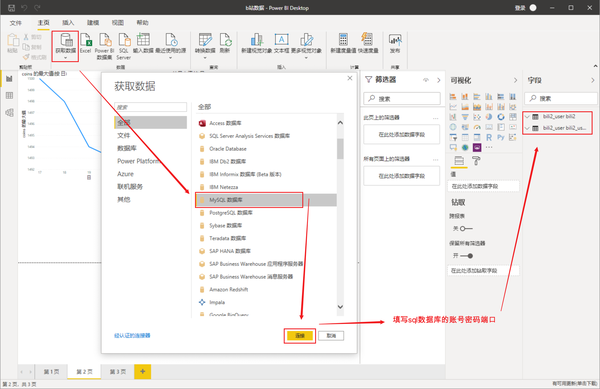600x389 pixels.
Task: Click the 取消 button in dialog
Action: [x=331, y=336]
